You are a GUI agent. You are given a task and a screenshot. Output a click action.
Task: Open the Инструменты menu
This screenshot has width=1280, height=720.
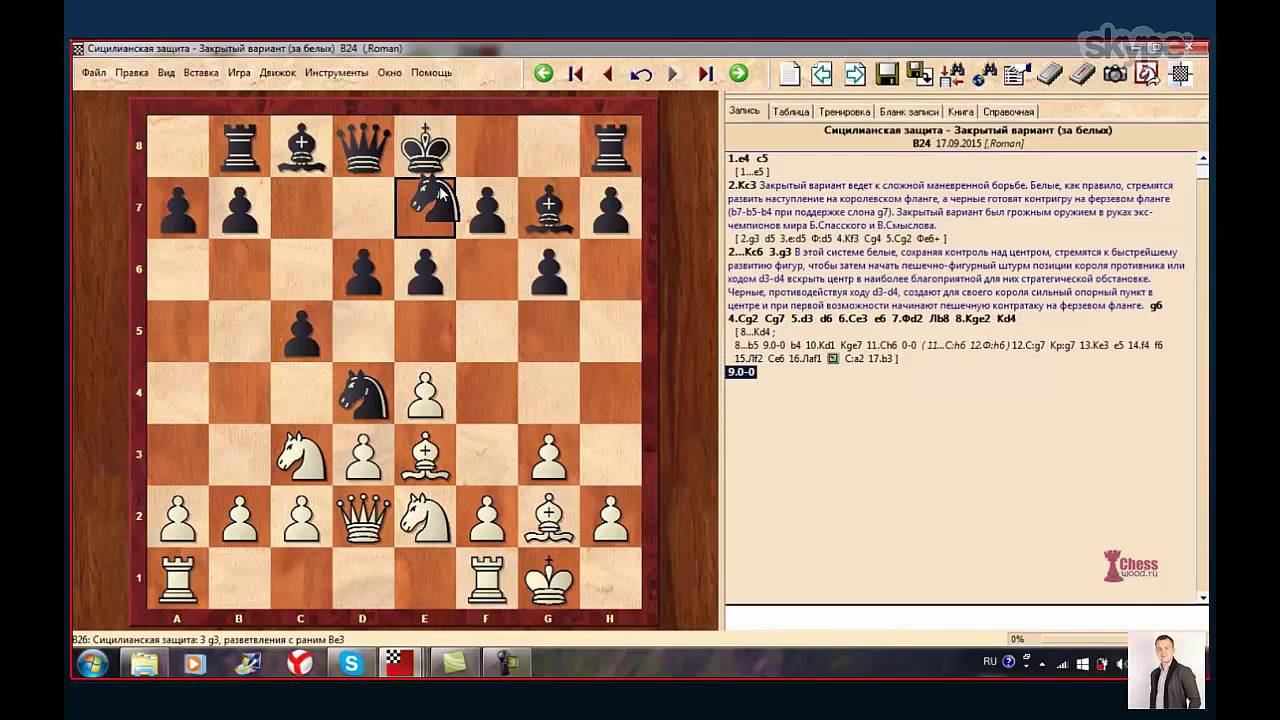tap(337, 73)
